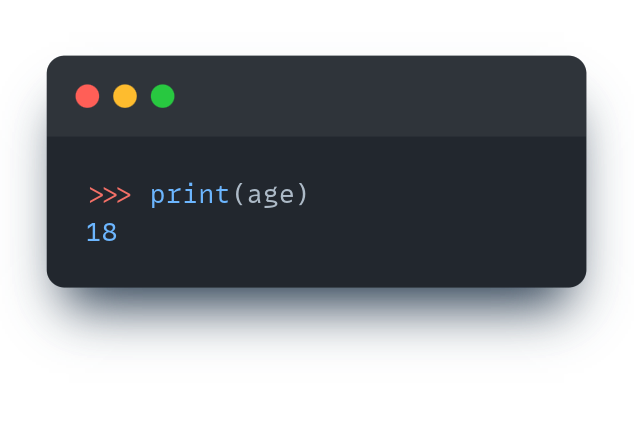Click the output value 18
The image size is (634, 433).
tap(102, 233)
